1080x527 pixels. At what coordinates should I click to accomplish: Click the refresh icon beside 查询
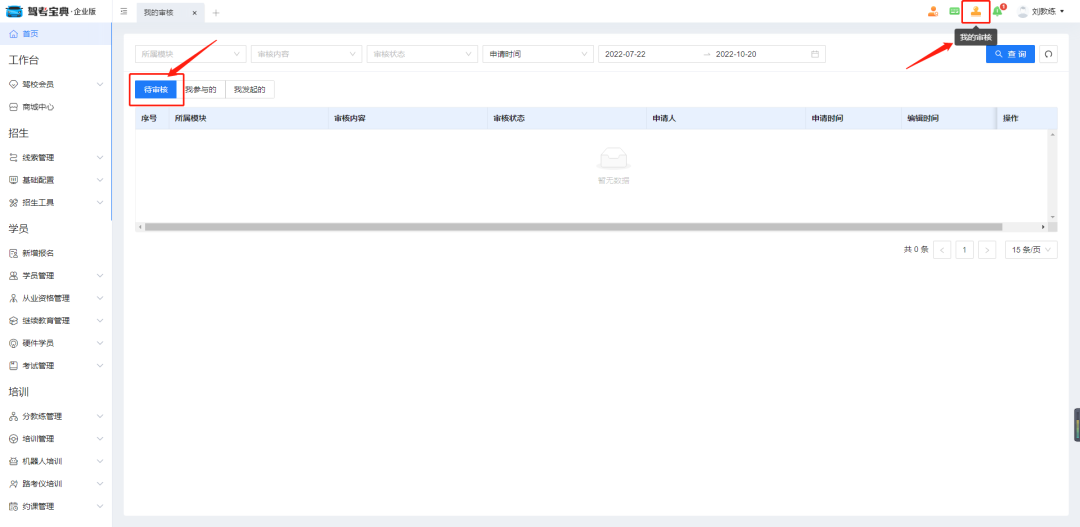(x=1048, y=54)
